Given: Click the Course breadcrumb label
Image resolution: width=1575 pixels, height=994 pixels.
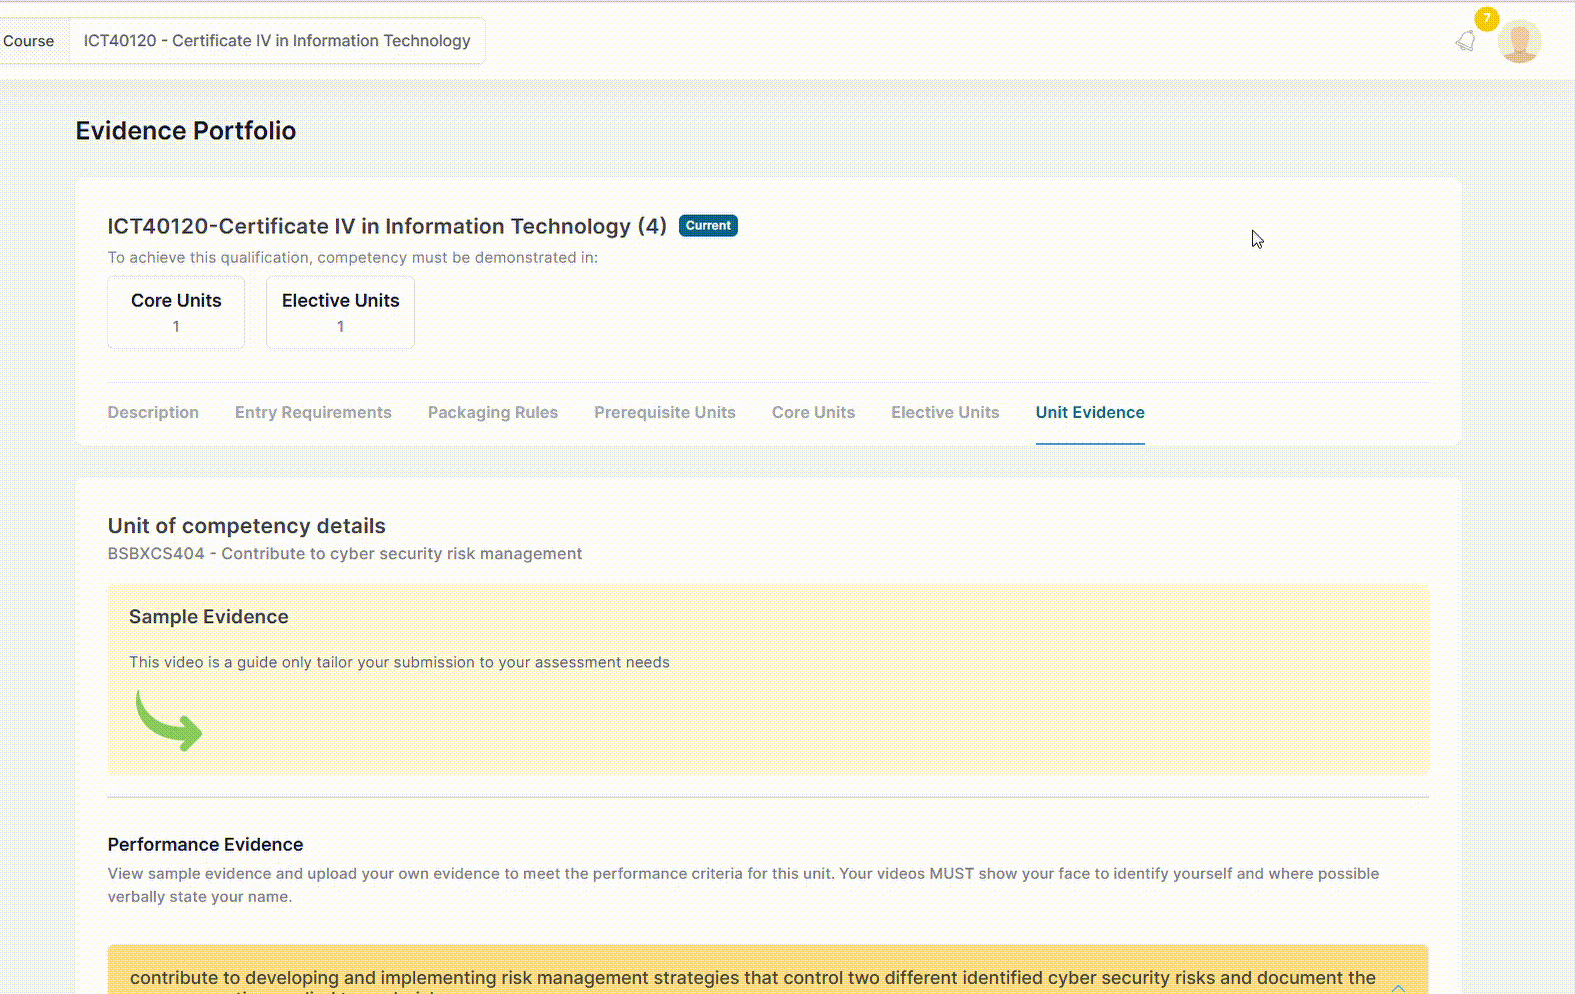Looking at the screenshot, I should [x=29, y=41].
